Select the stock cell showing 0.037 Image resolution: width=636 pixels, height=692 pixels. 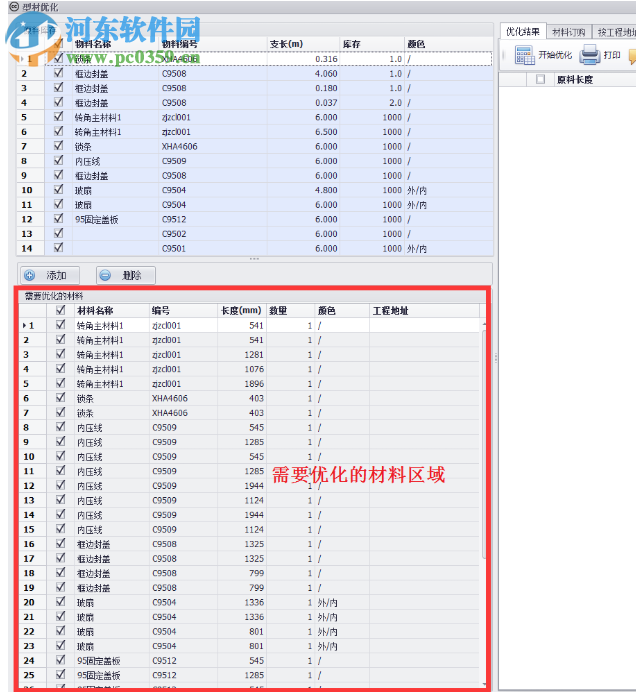(303, 103)
